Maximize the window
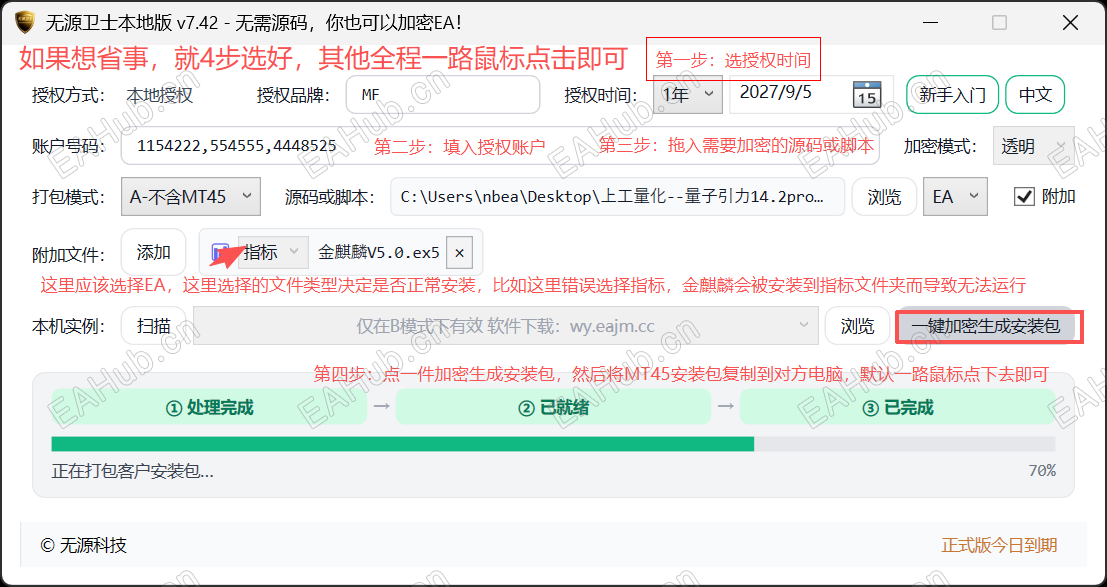The image size is (1107, 587). pos(999,23)
